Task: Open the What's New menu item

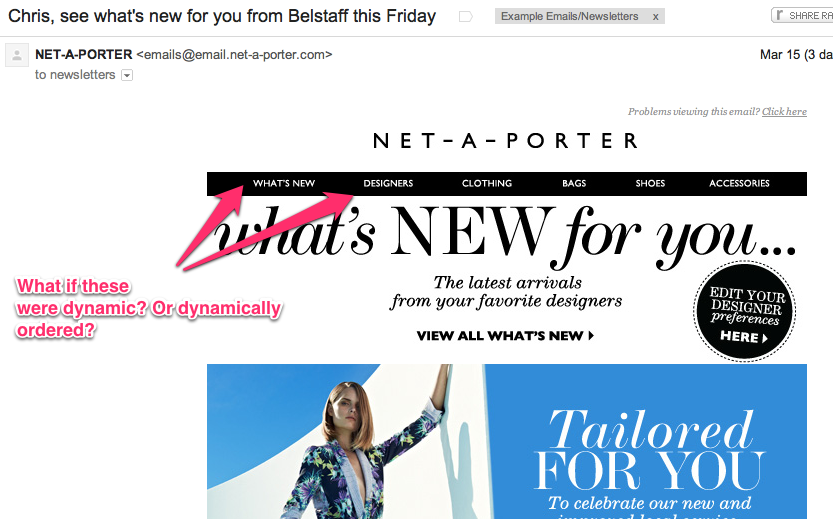Action: point(284,184)
